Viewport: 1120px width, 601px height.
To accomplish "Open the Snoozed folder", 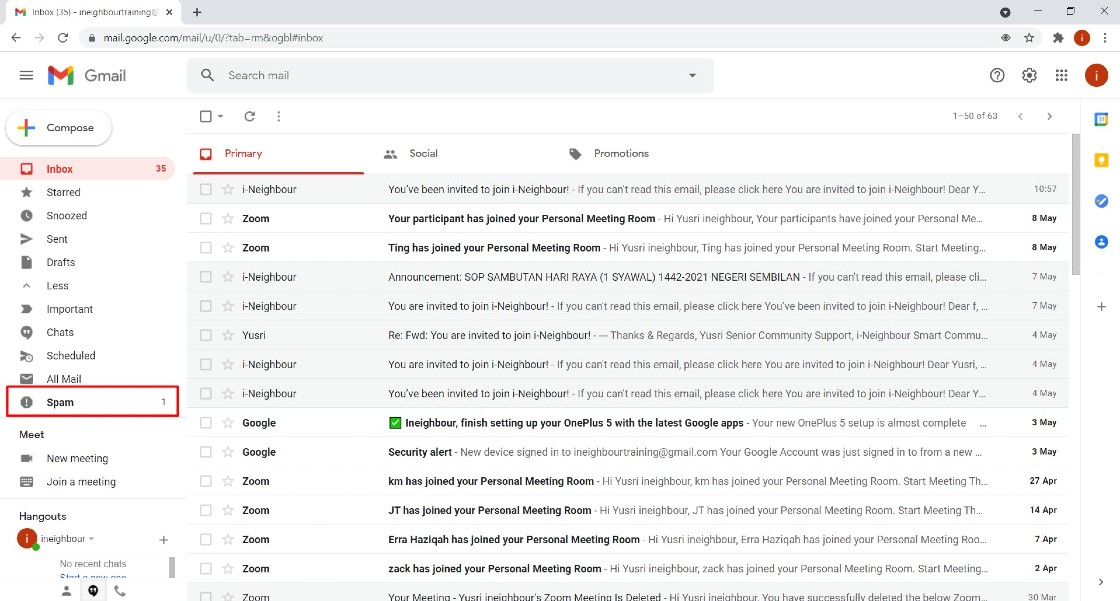I will pos(66,216).
